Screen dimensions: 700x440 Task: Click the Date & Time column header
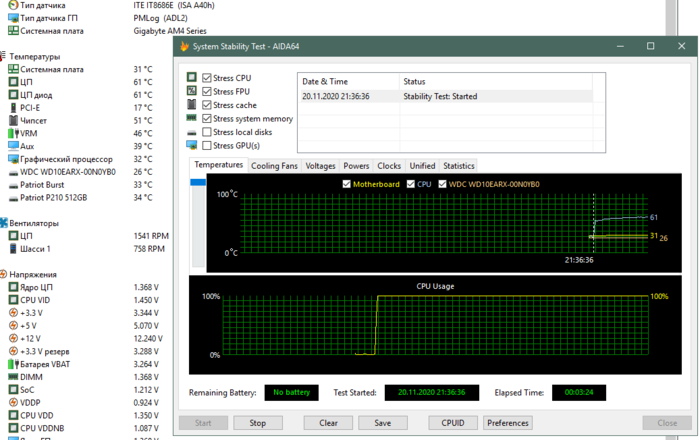point(348,82)
